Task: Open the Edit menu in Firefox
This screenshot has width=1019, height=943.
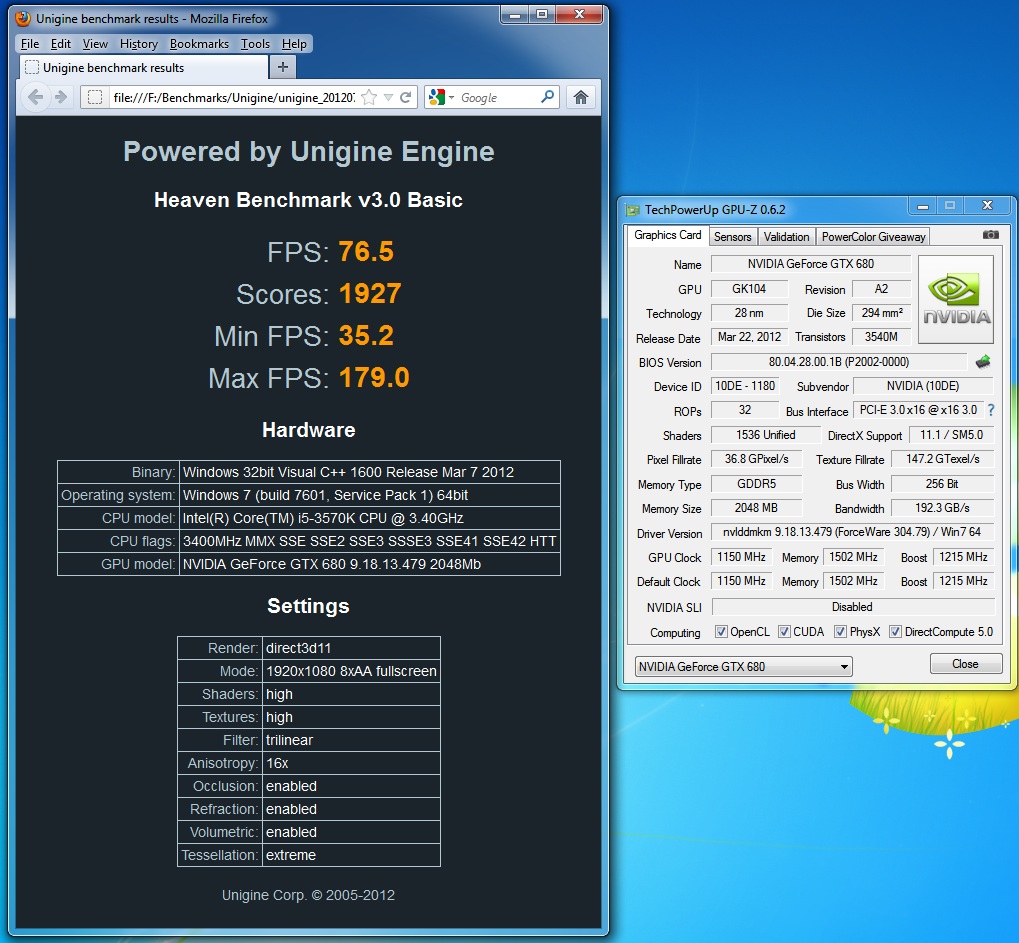Action: click(x=60, y=44)
